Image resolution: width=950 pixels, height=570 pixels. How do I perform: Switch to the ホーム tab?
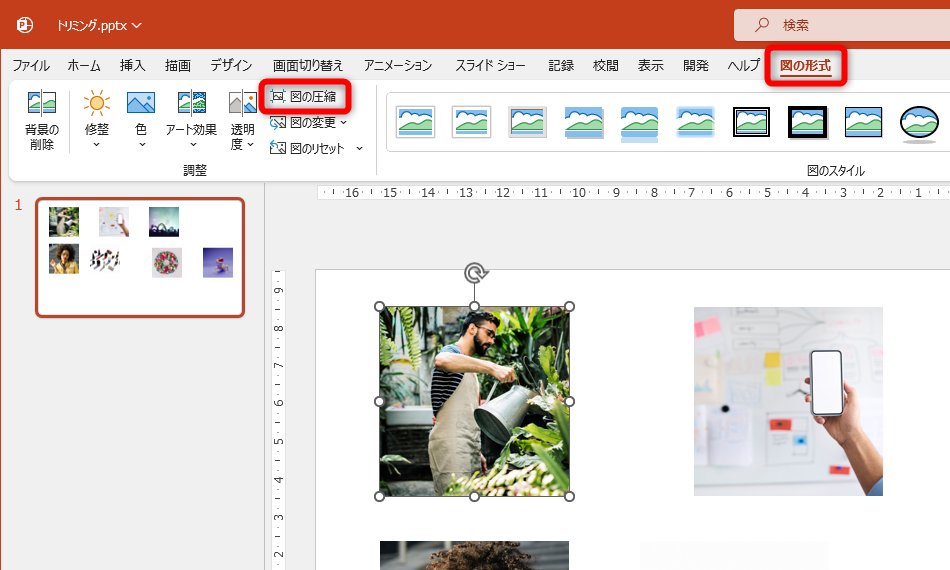[84, 65]
